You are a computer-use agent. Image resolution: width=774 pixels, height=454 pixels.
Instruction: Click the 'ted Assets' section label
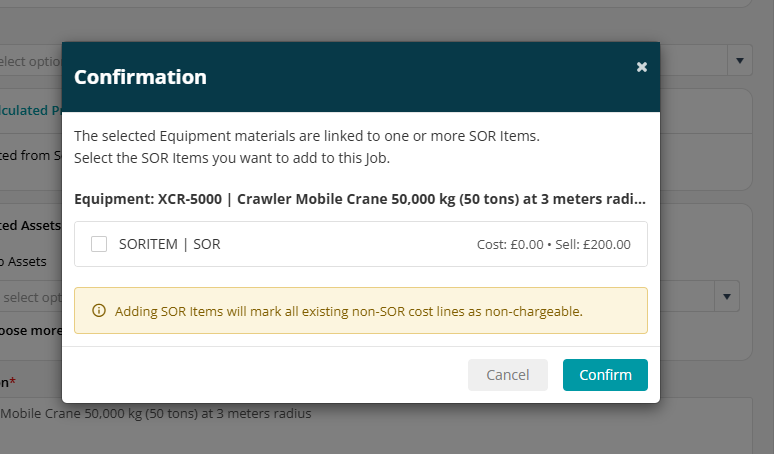click(x=31, y=226)
